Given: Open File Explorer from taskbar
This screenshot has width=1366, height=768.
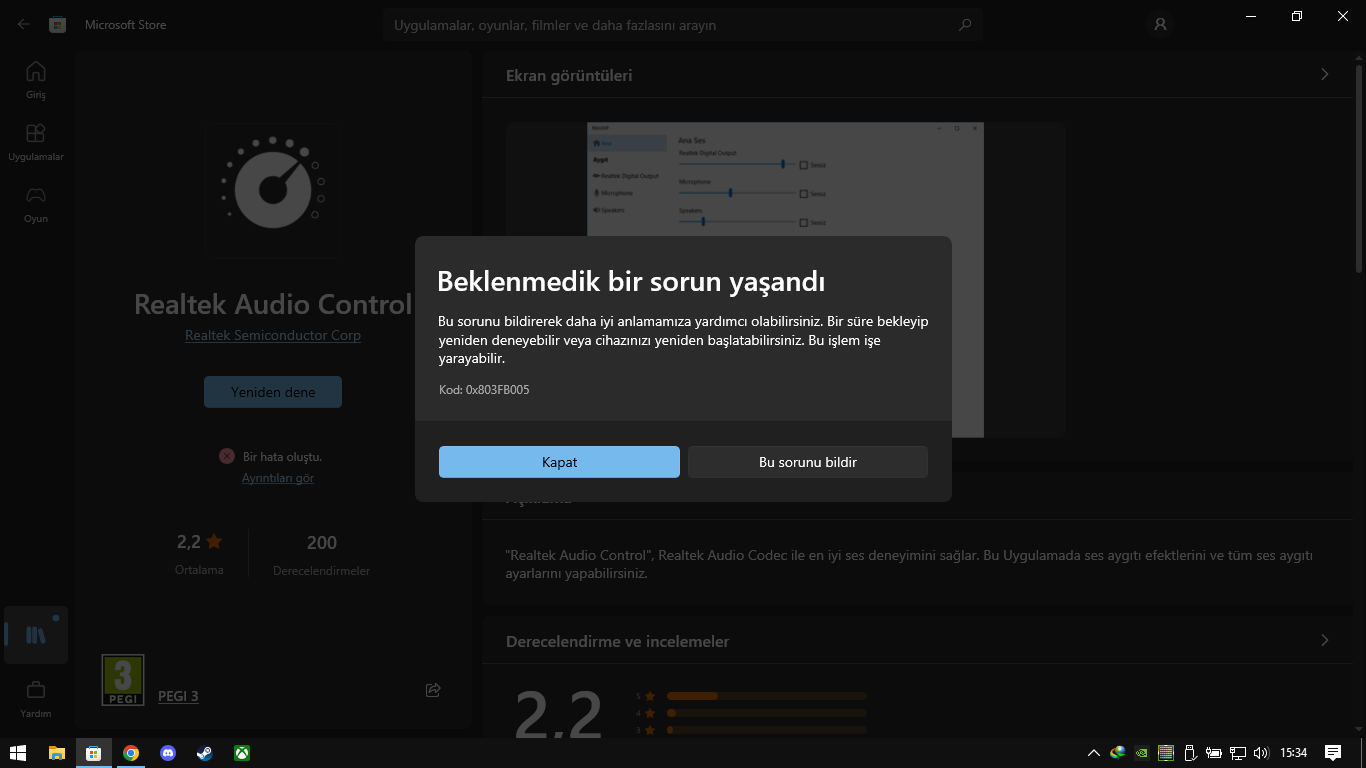Looking at the screenshot, I should [56, 753].
